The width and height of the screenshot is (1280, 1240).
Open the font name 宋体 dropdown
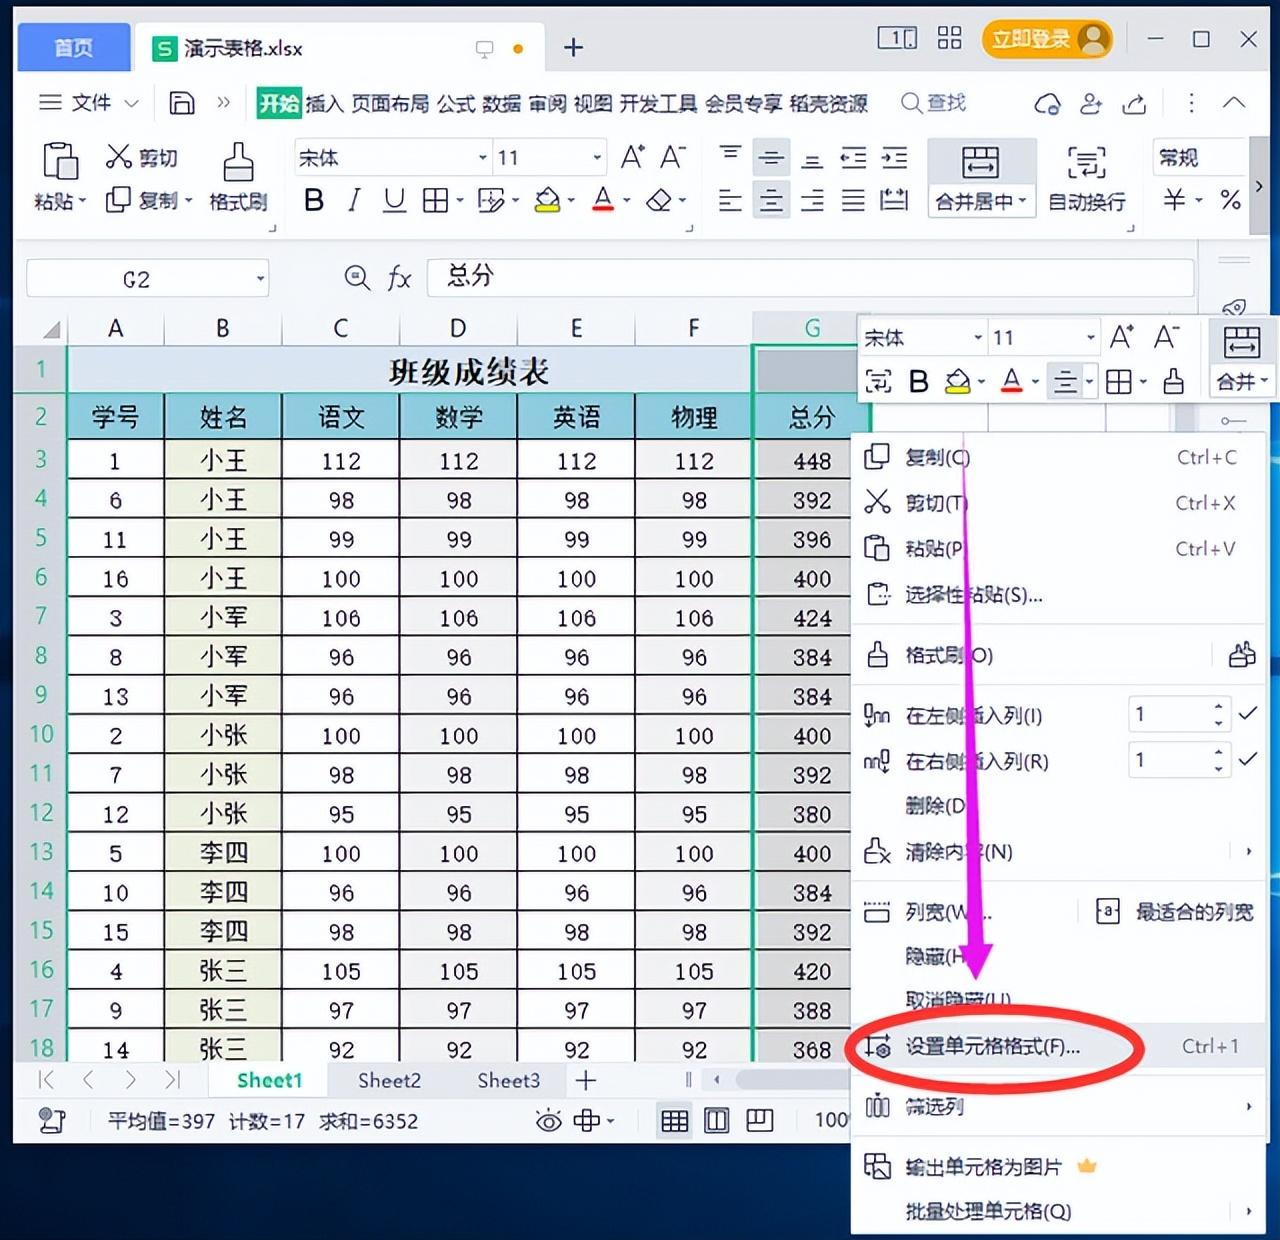coord(482,158)
